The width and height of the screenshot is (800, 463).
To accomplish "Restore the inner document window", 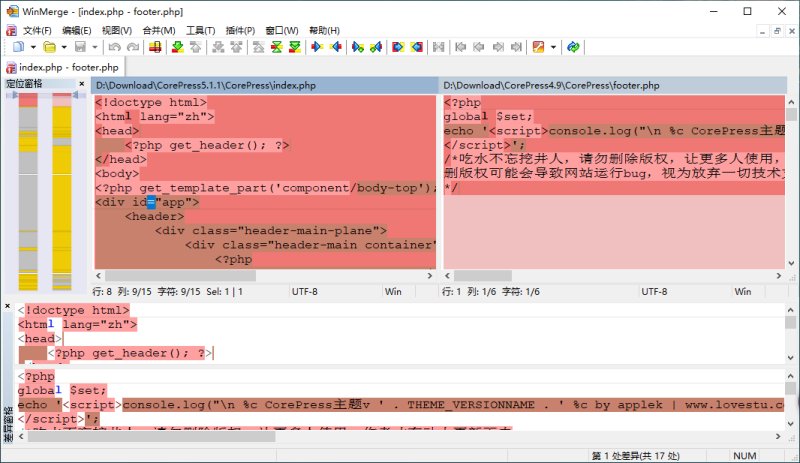I will click(777, 31).
